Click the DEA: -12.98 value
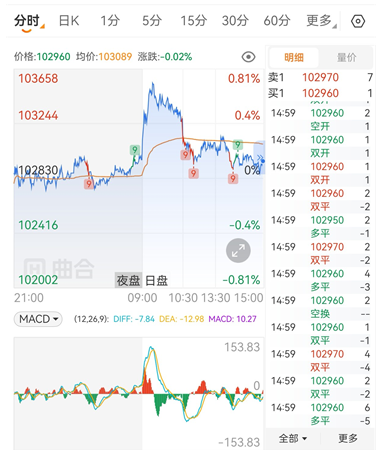This screenshot has height=450, width=391. click(x=181, y=319)
